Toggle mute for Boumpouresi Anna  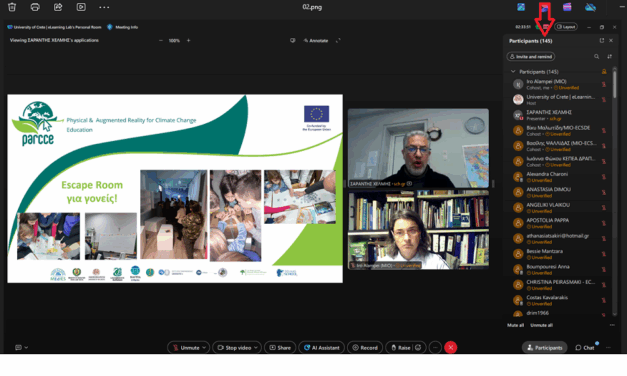[604, 270]
